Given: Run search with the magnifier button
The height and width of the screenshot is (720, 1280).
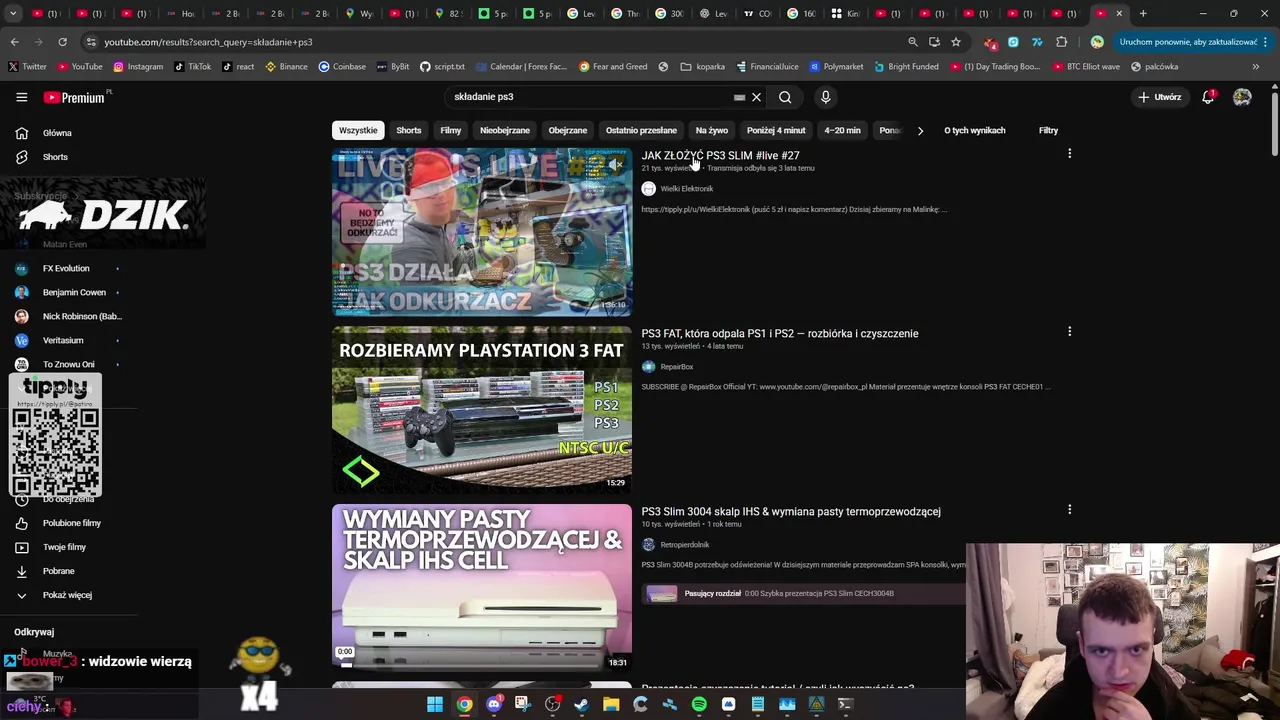Looking at the screenshot, I should pos(785,97).
